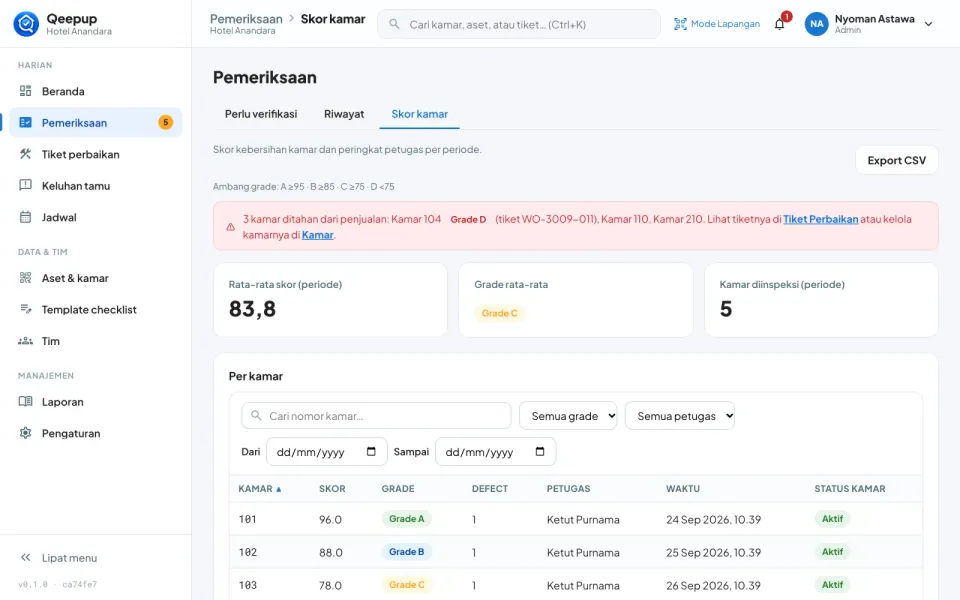Select Pemeriksaan in the sidebar
960x600 pixels.
(96, 122)
